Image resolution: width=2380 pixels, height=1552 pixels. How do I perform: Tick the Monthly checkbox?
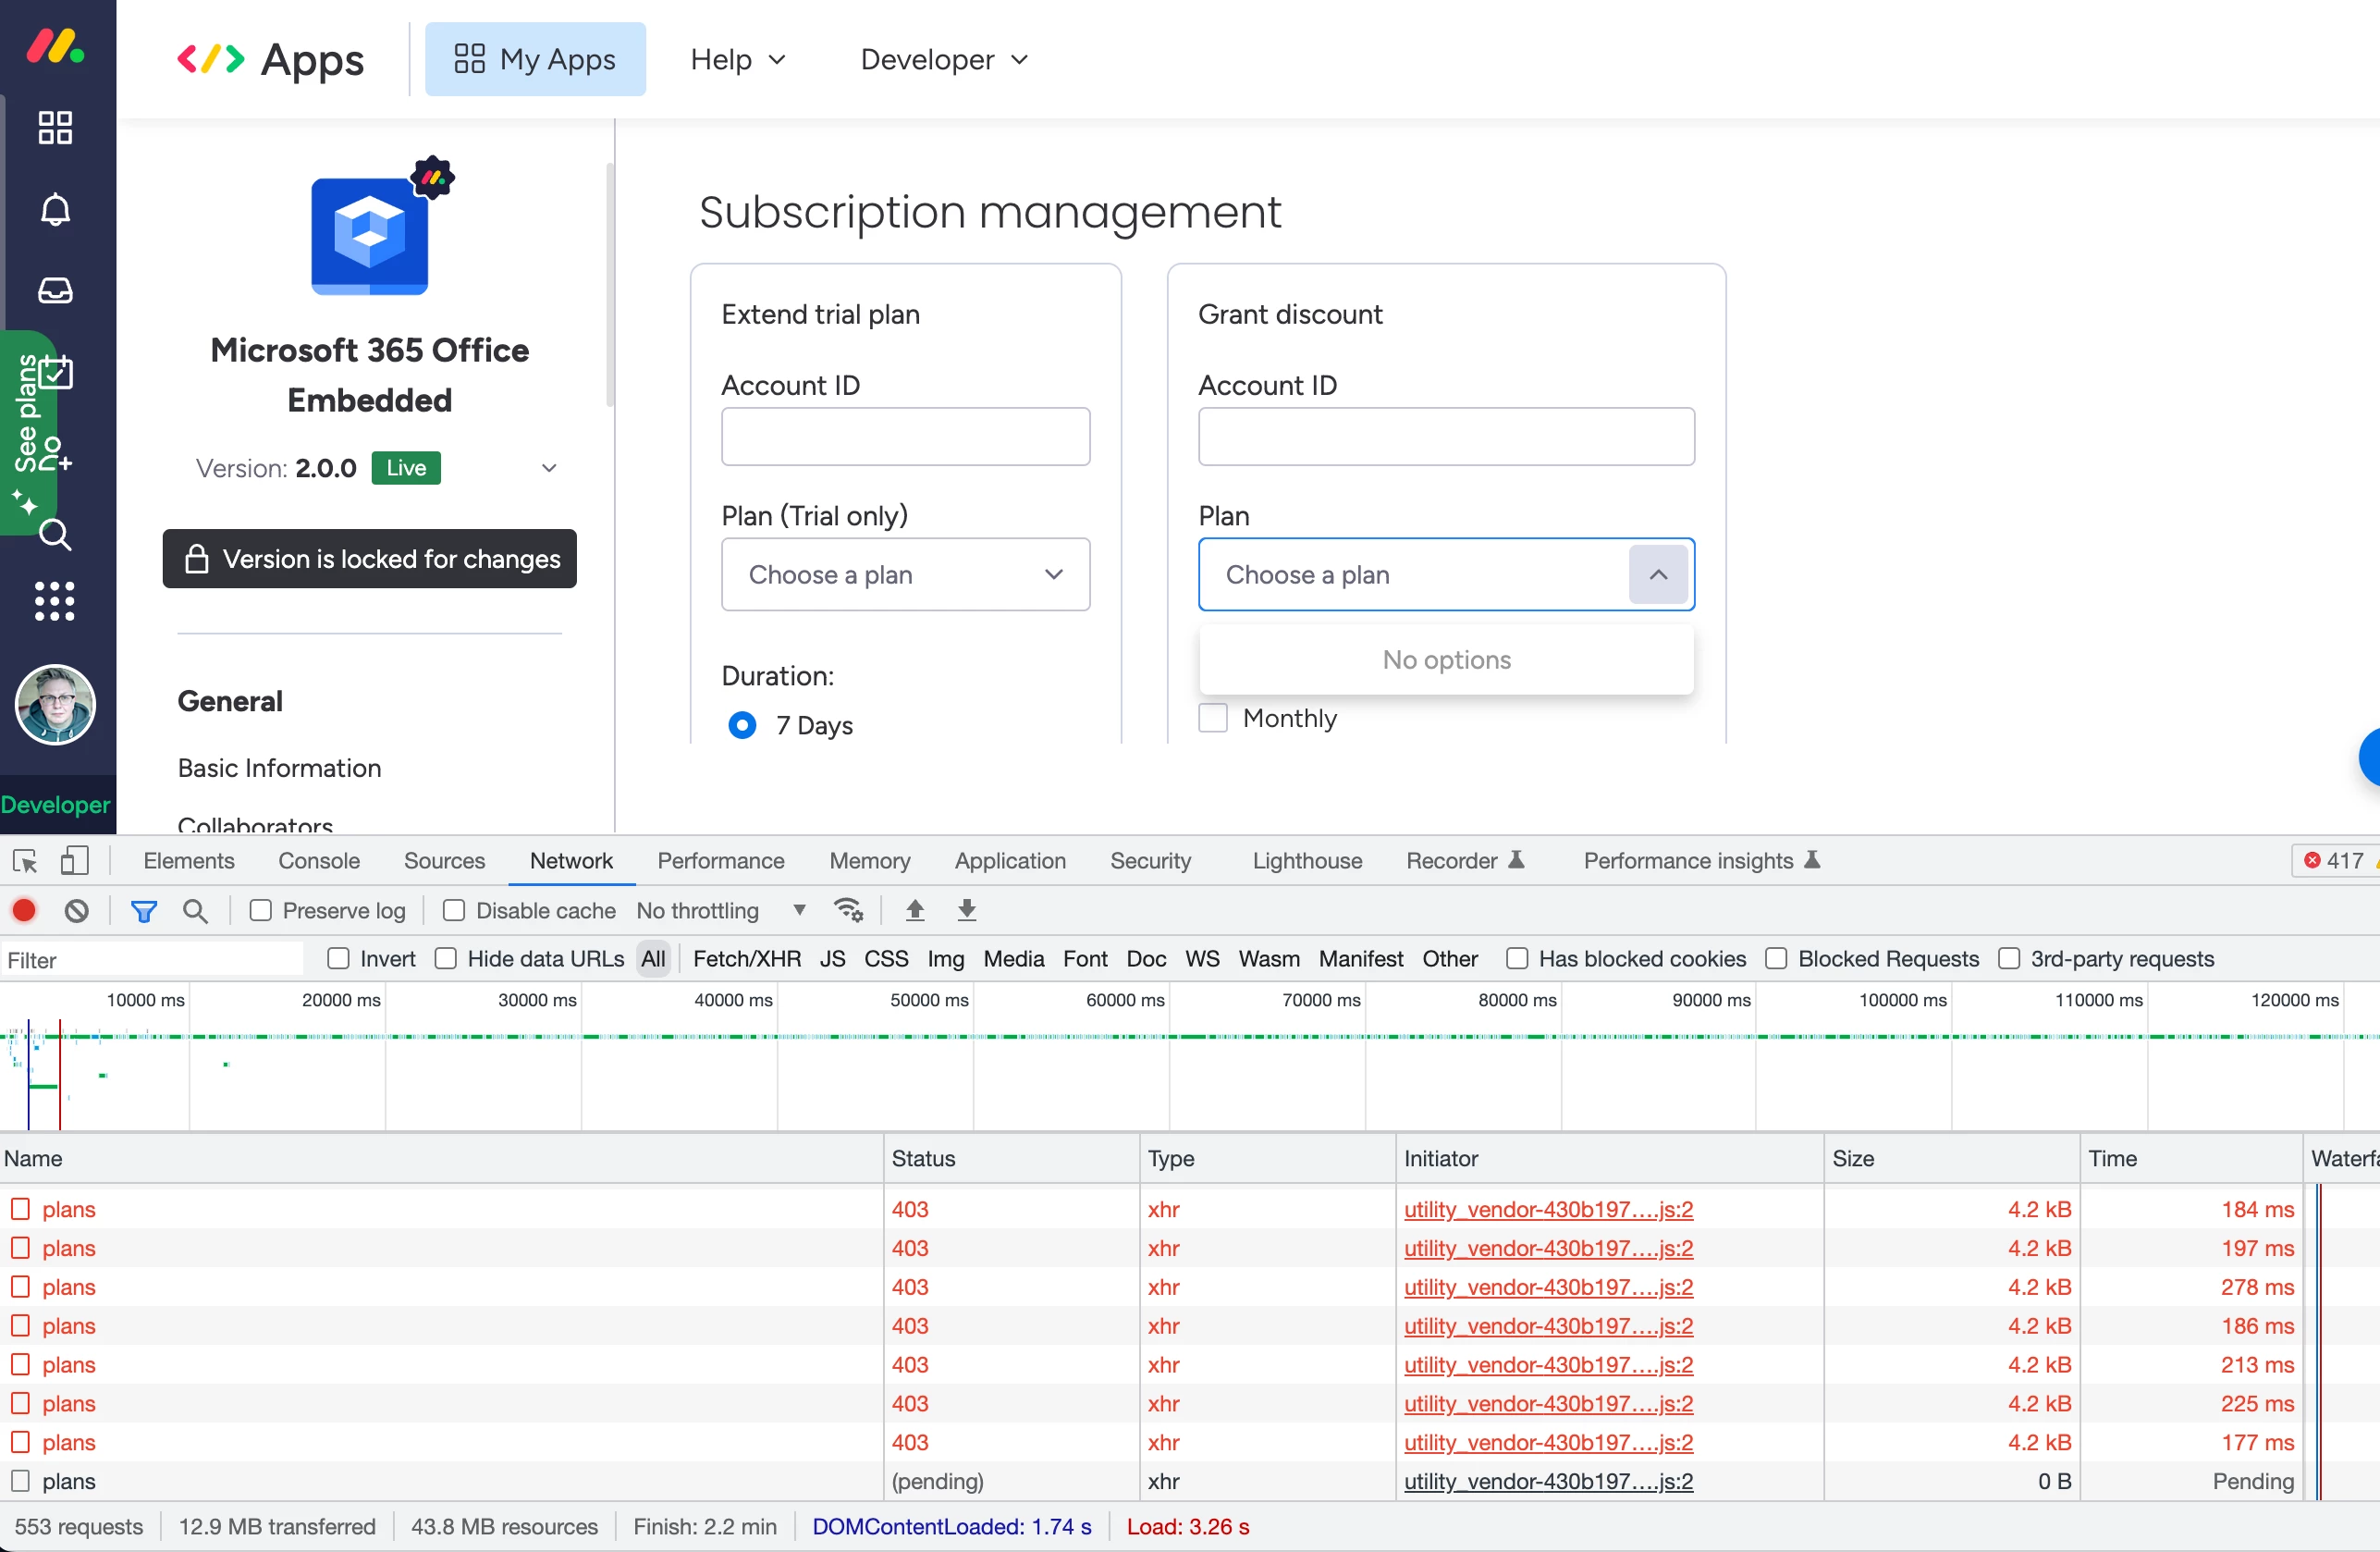pyautogui.click(x=1213, y=718)
